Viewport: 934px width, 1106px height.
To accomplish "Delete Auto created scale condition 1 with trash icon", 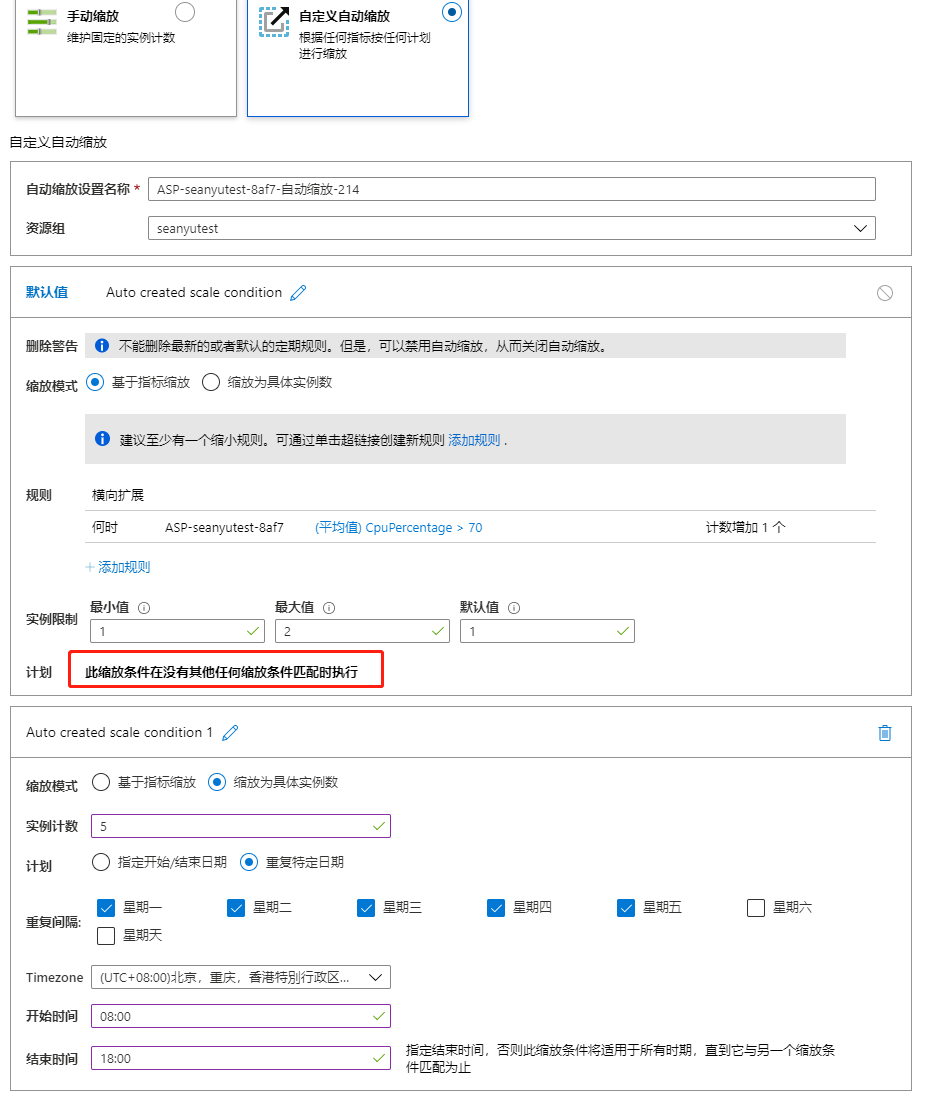I will pyautogui.click(x=884, y=733).
